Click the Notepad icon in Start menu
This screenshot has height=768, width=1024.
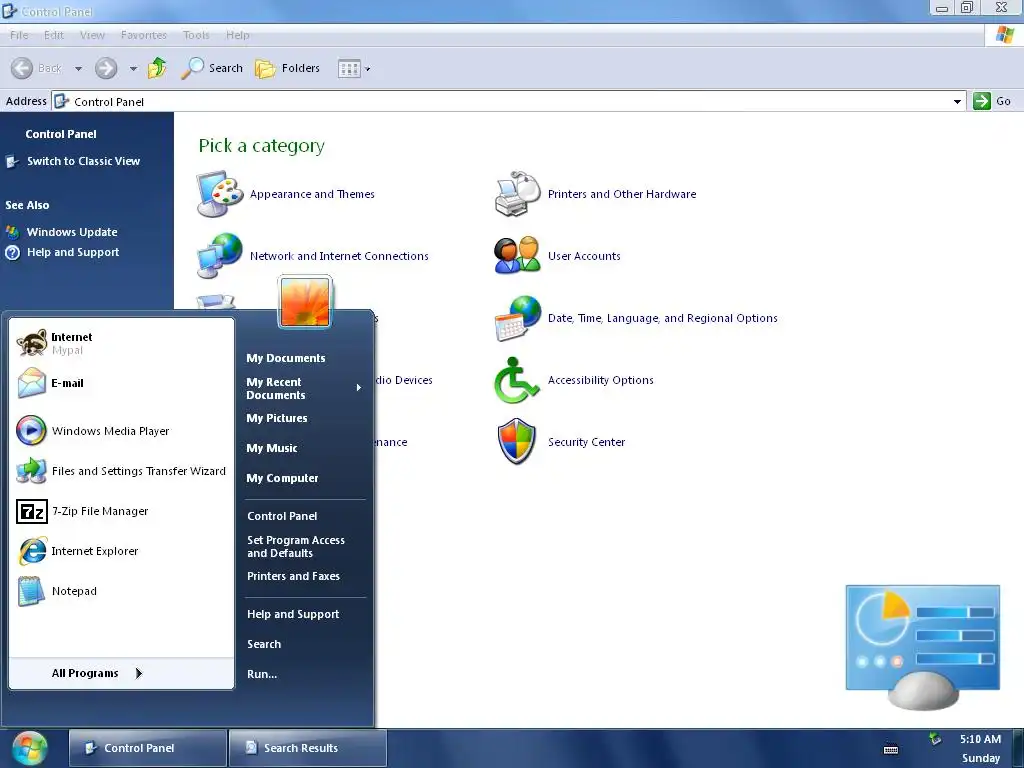click(31, 591)
